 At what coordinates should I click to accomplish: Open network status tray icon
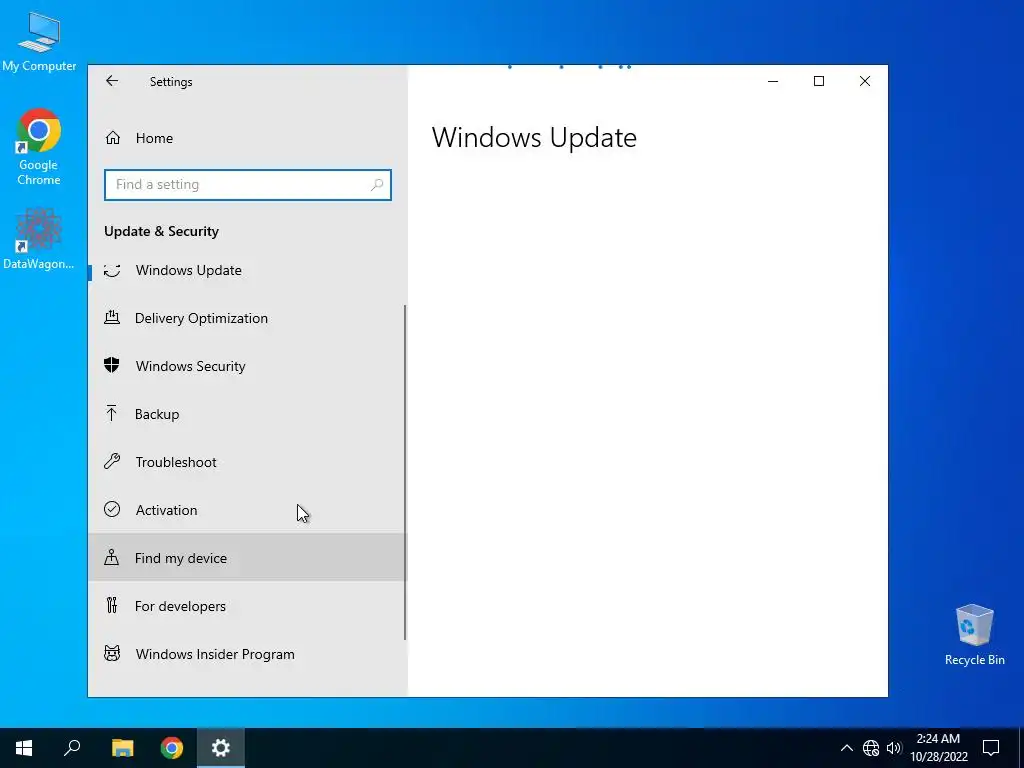pyautogui.click(x=871, y=748)
